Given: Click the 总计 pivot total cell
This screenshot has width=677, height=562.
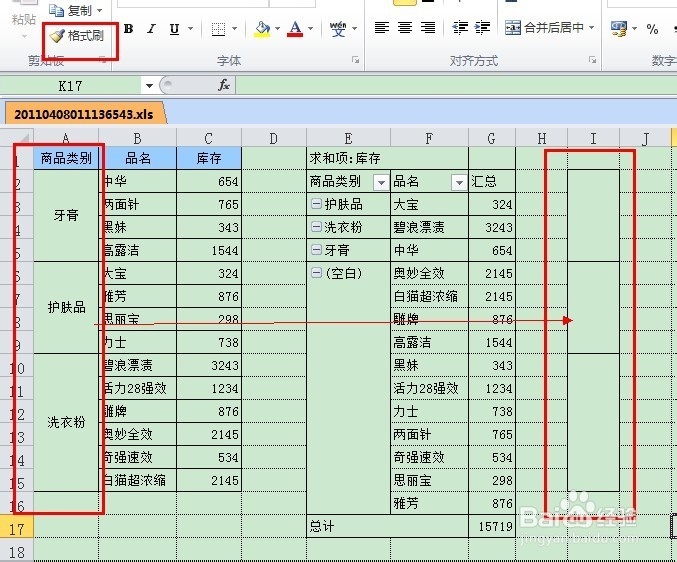Looking at the screenshot, I should (x=387, y=526).
